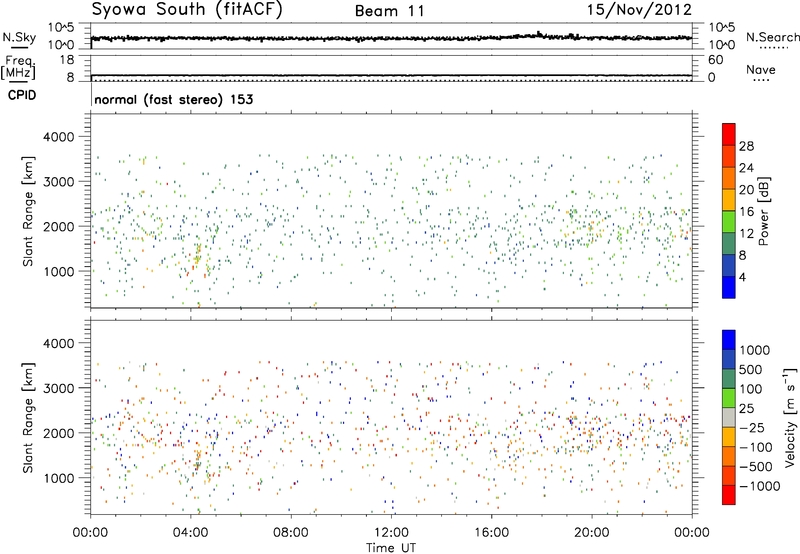The width and height of the screenshot is (800, 554).
Task: Click 'Slant Range [km]' label of velocity panel
Action: pos(28,418)
